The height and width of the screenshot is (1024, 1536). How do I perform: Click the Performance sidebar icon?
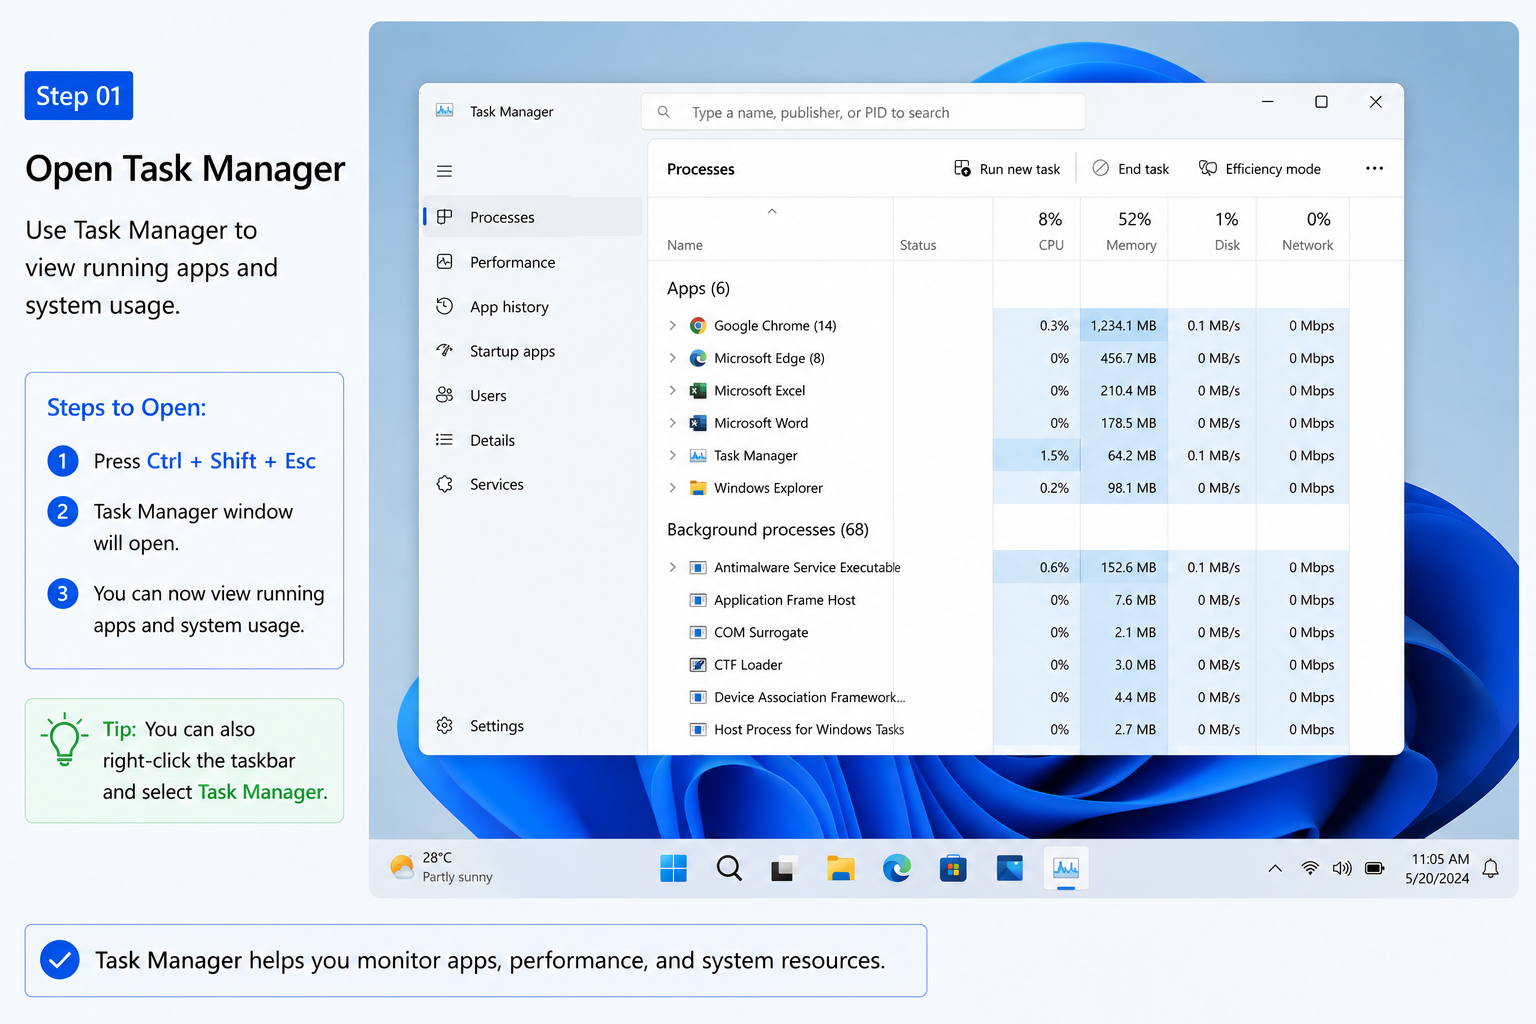445,262
